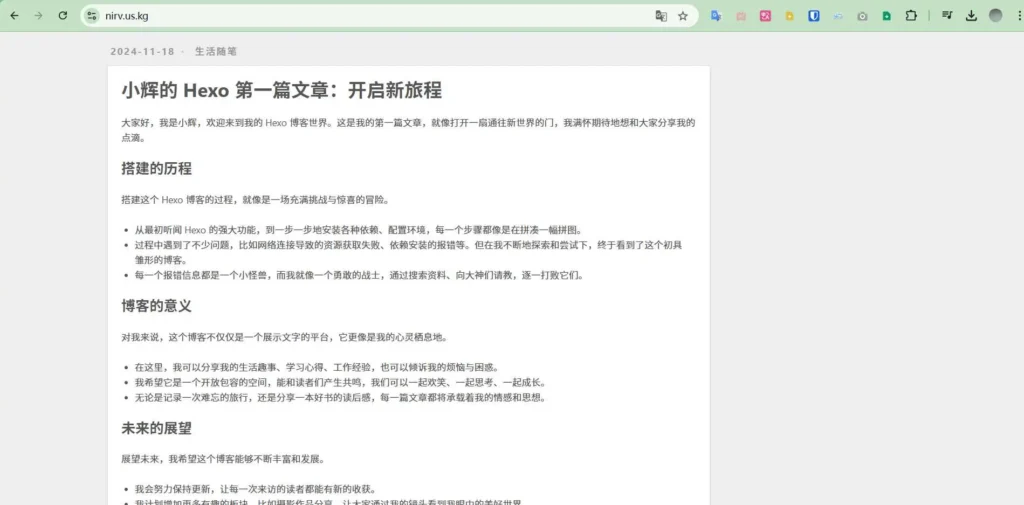Click the 2024-11-18 post date
The width and height of the screenshot is (1024, 505).
pyautogui.click(x=142, y=51)
